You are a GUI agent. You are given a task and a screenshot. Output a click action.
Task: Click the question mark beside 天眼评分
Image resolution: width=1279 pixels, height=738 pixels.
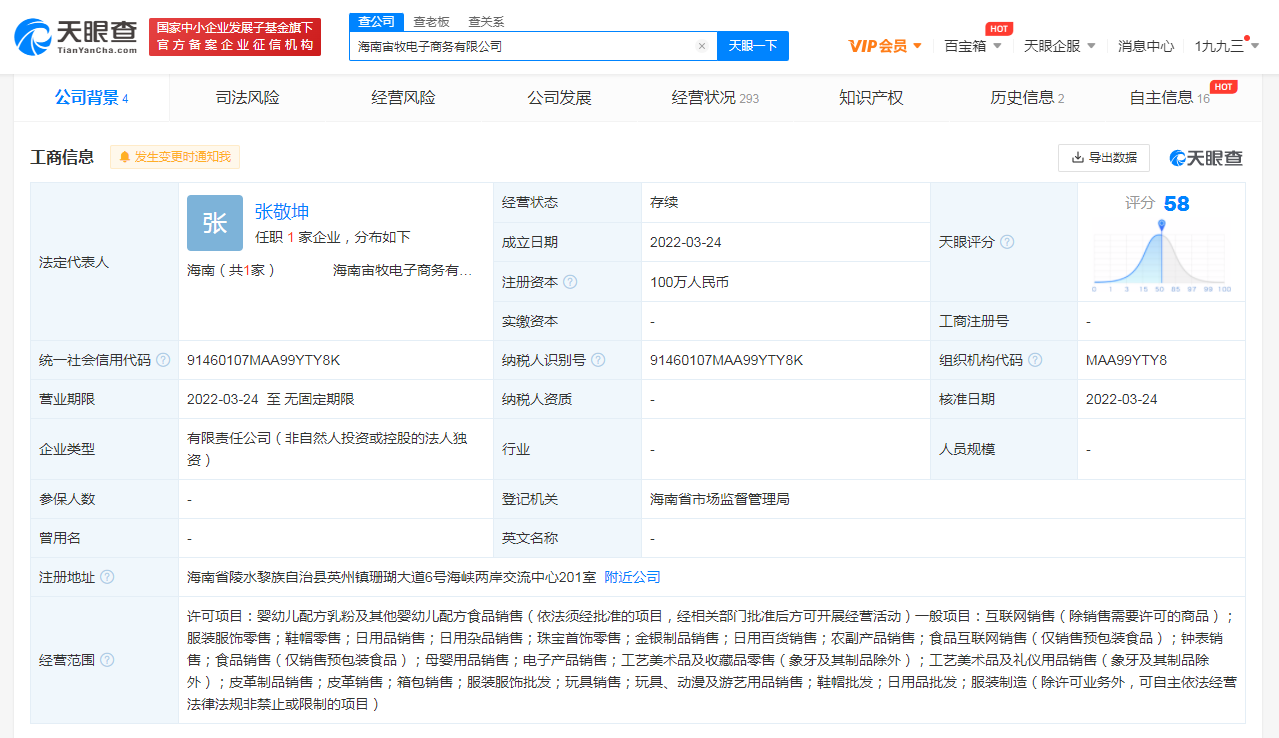click(x=1006, y=241)
